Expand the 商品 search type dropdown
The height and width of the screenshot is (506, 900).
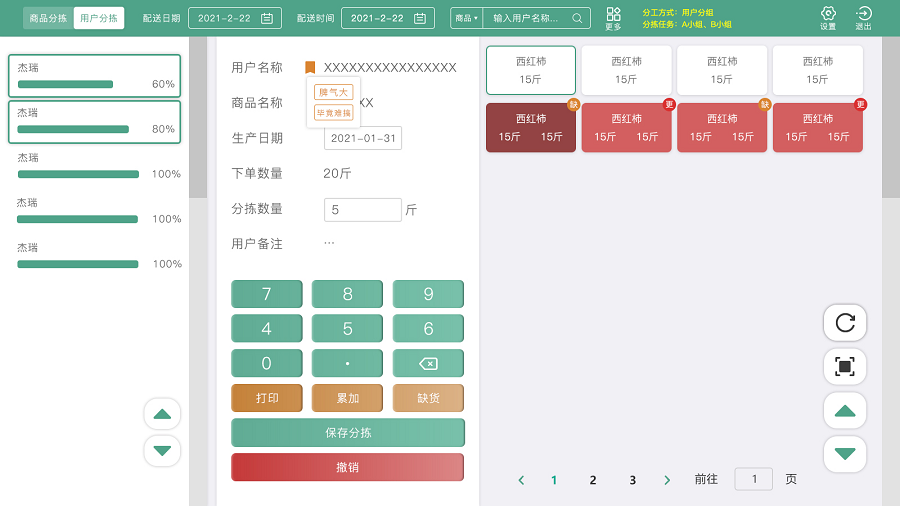(x=467, y=18)
